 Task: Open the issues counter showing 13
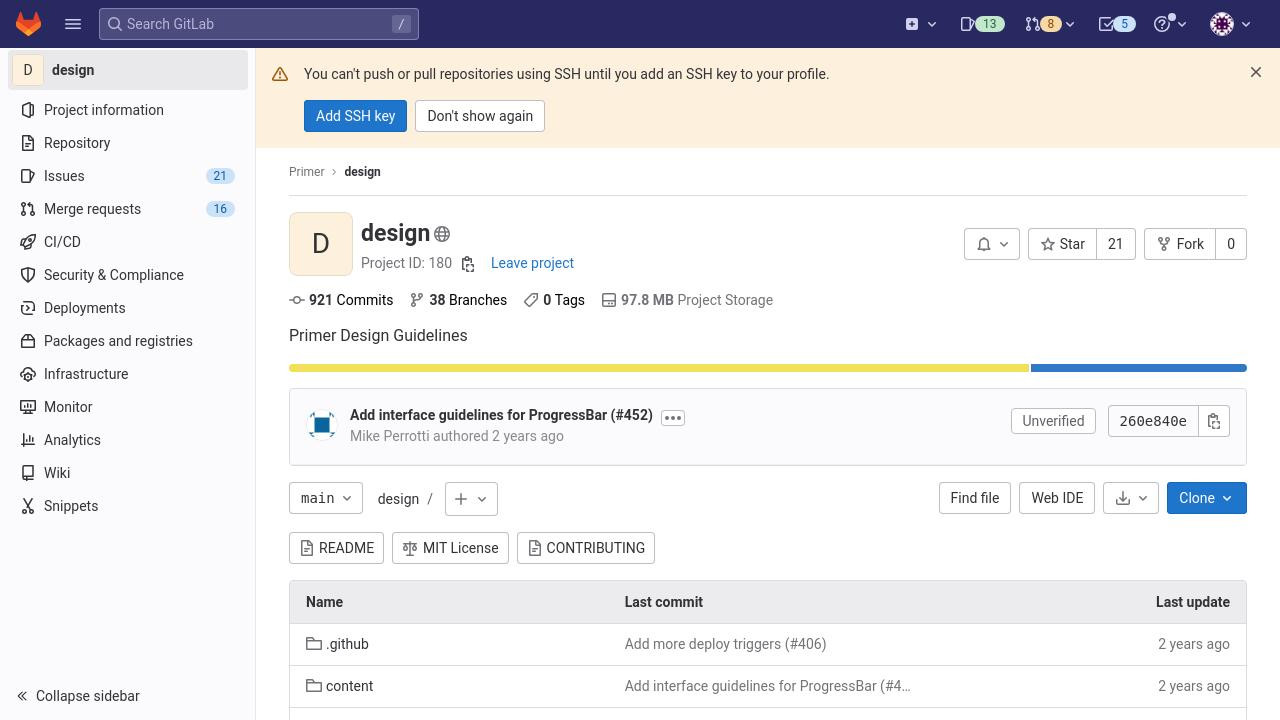981,24
